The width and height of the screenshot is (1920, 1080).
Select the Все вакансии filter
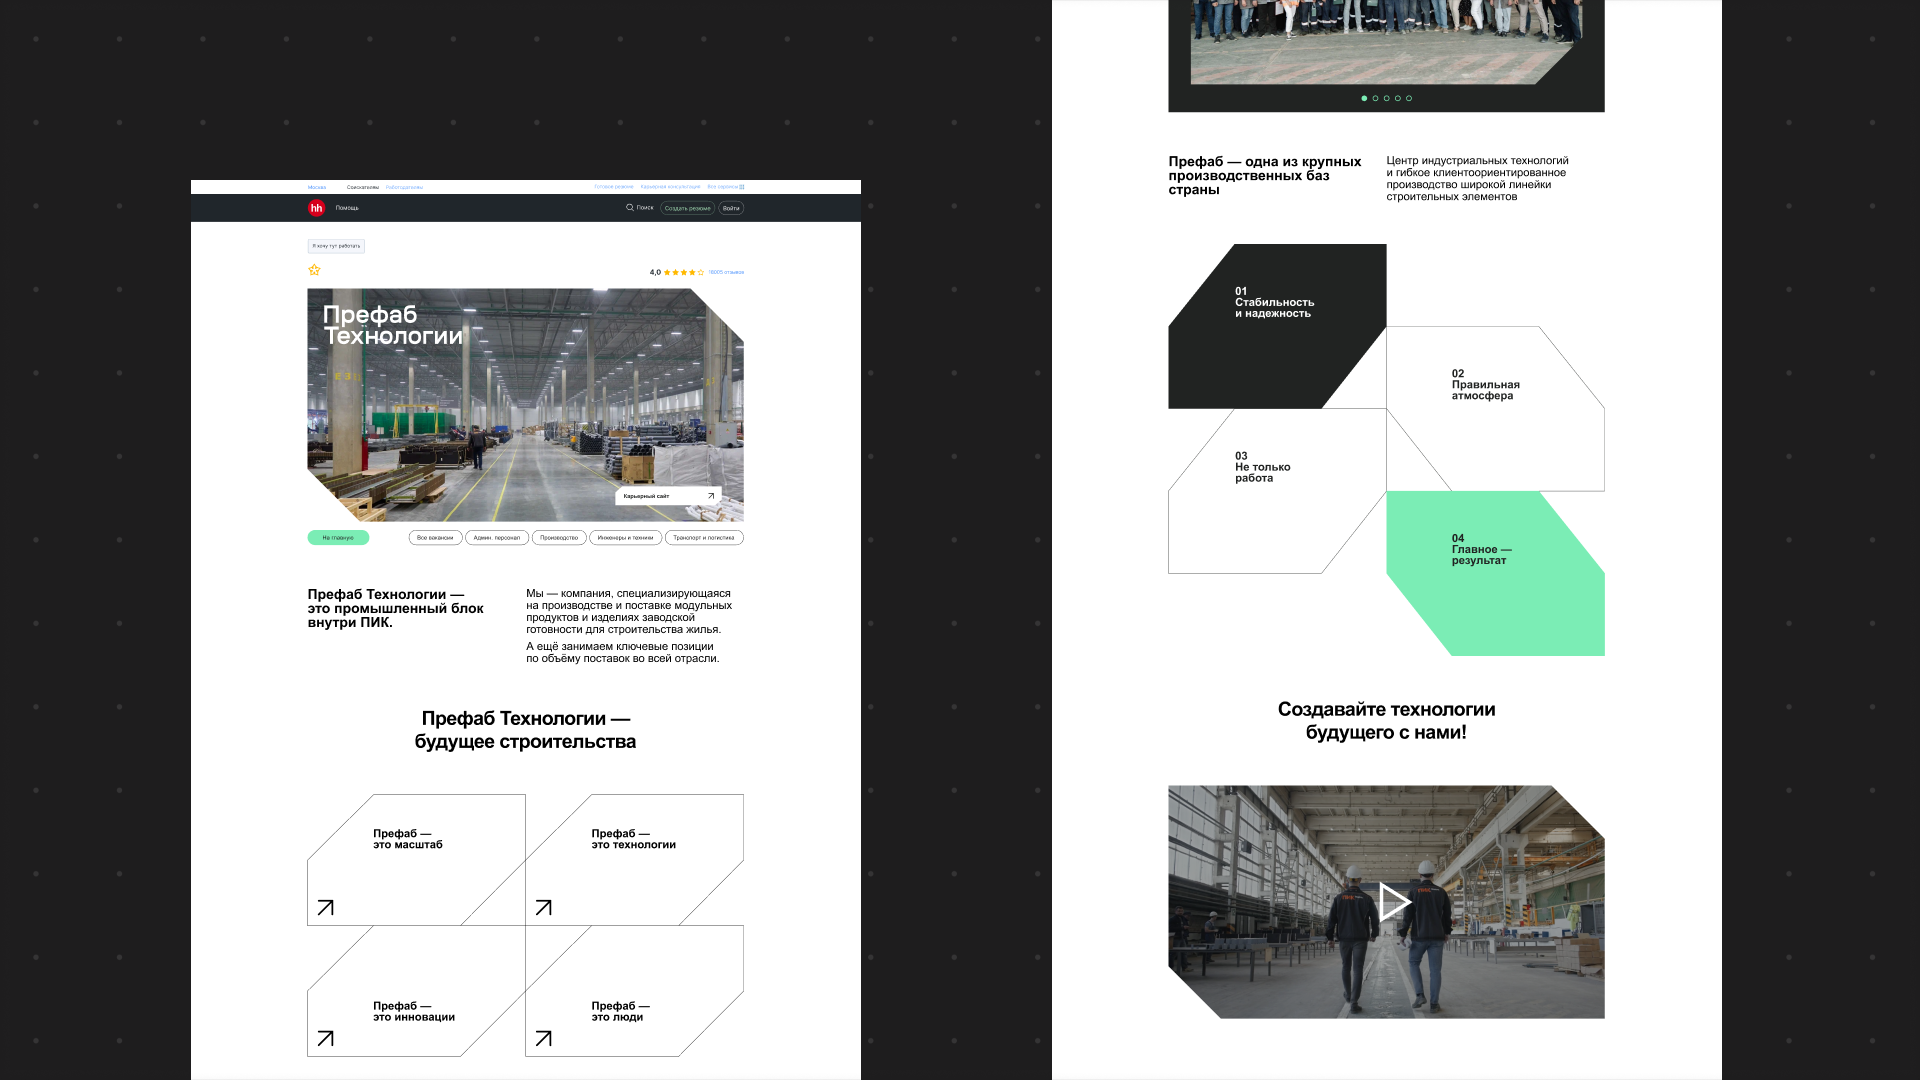[435, 538]
